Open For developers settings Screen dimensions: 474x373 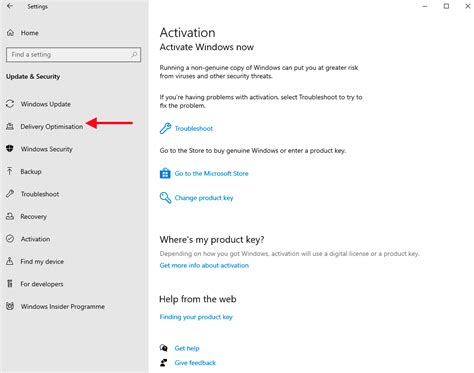tap(42, 284)
